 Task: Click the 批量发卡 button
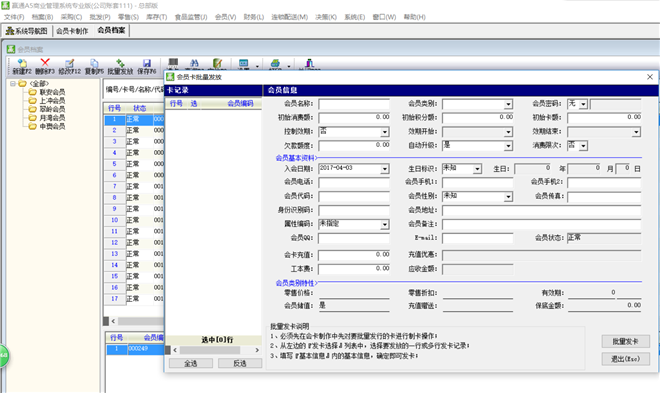pyautogui.click(x=625, y=341)
